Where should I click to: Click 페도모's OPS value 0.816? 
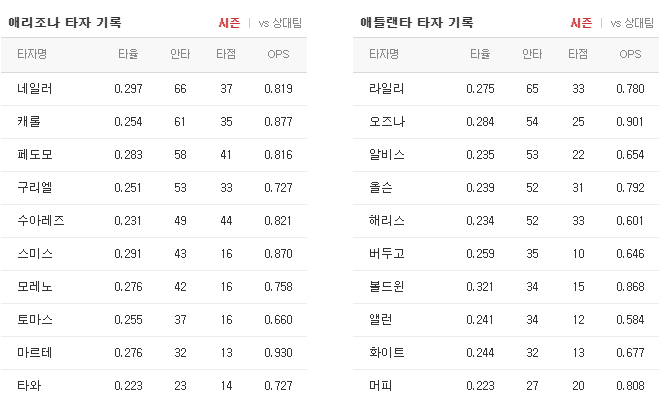pos(278,155)
